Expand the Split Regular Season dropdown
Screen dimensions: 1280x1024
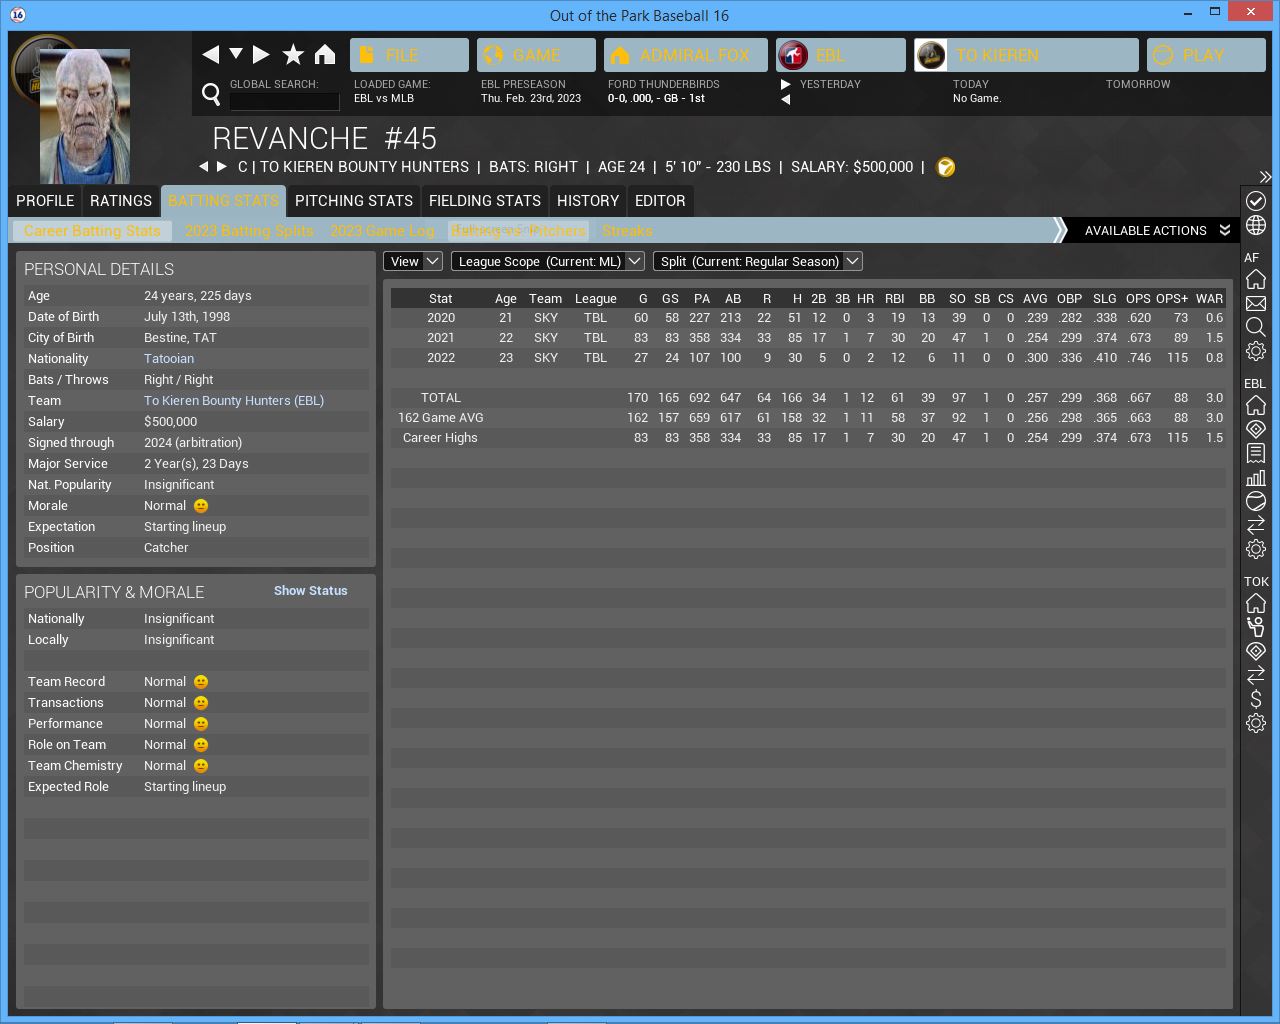757,261
